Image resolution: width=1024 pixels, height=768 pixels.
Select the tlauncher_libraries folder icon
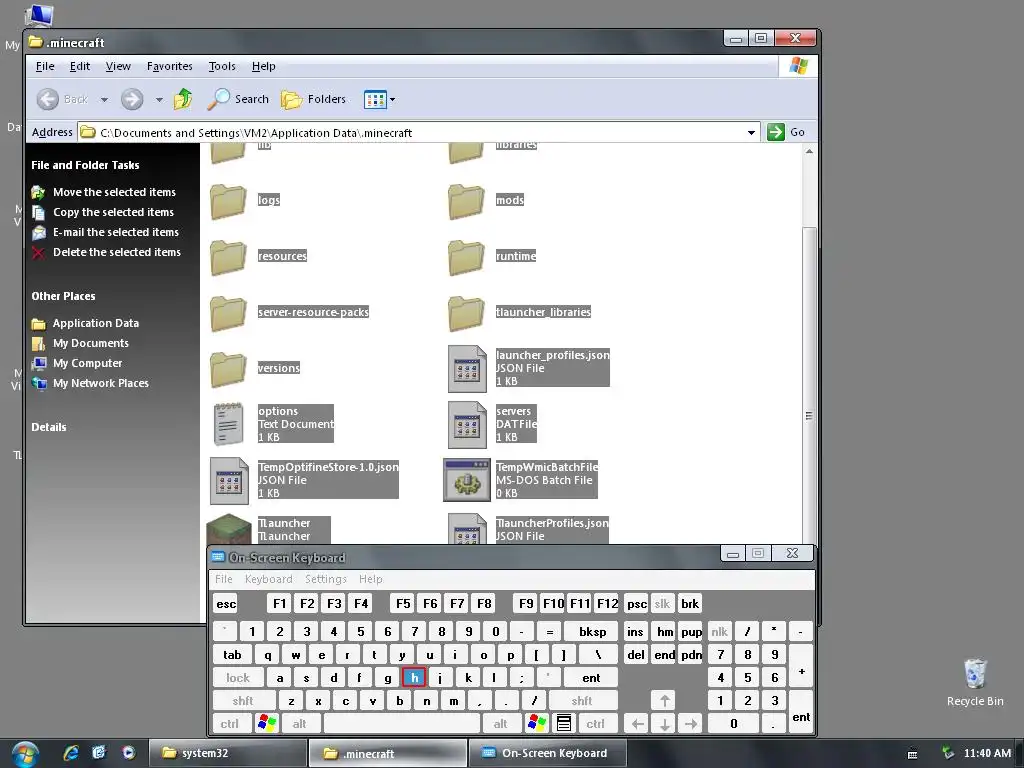(466, 313)
